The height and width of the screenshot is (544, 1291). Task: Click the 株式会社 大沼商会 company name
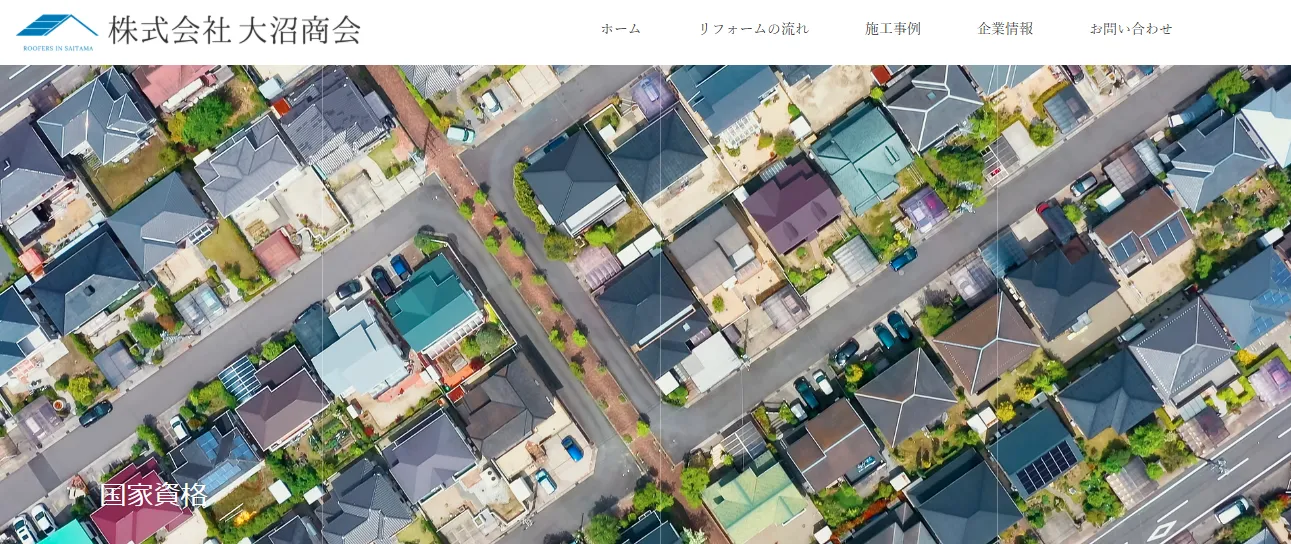pos(234,30)
